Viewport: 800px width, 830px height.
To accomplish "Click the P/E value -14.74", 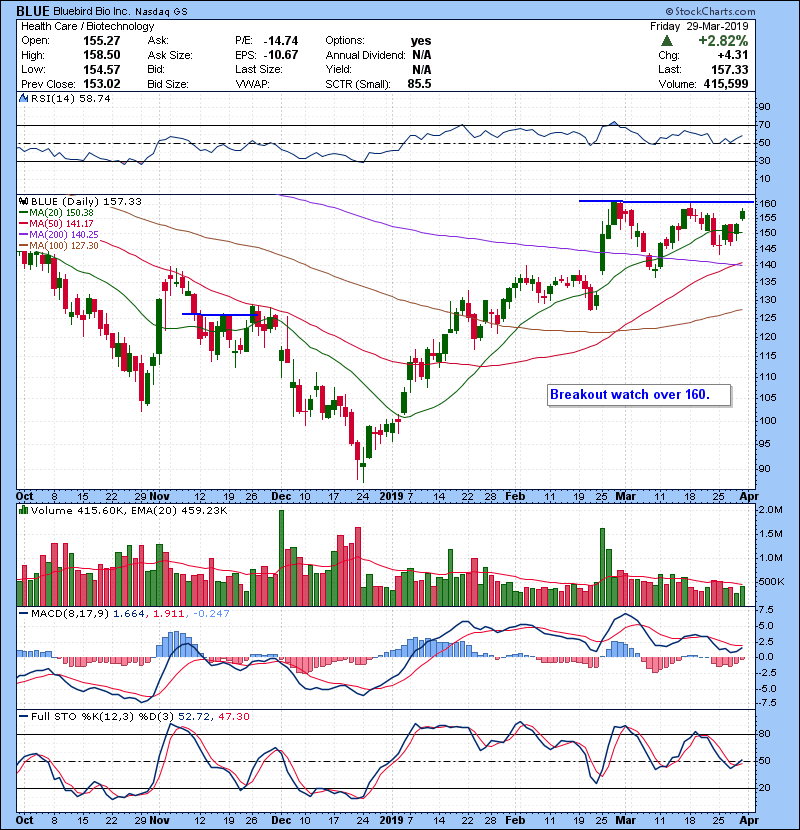I will [x=281, y=41].
